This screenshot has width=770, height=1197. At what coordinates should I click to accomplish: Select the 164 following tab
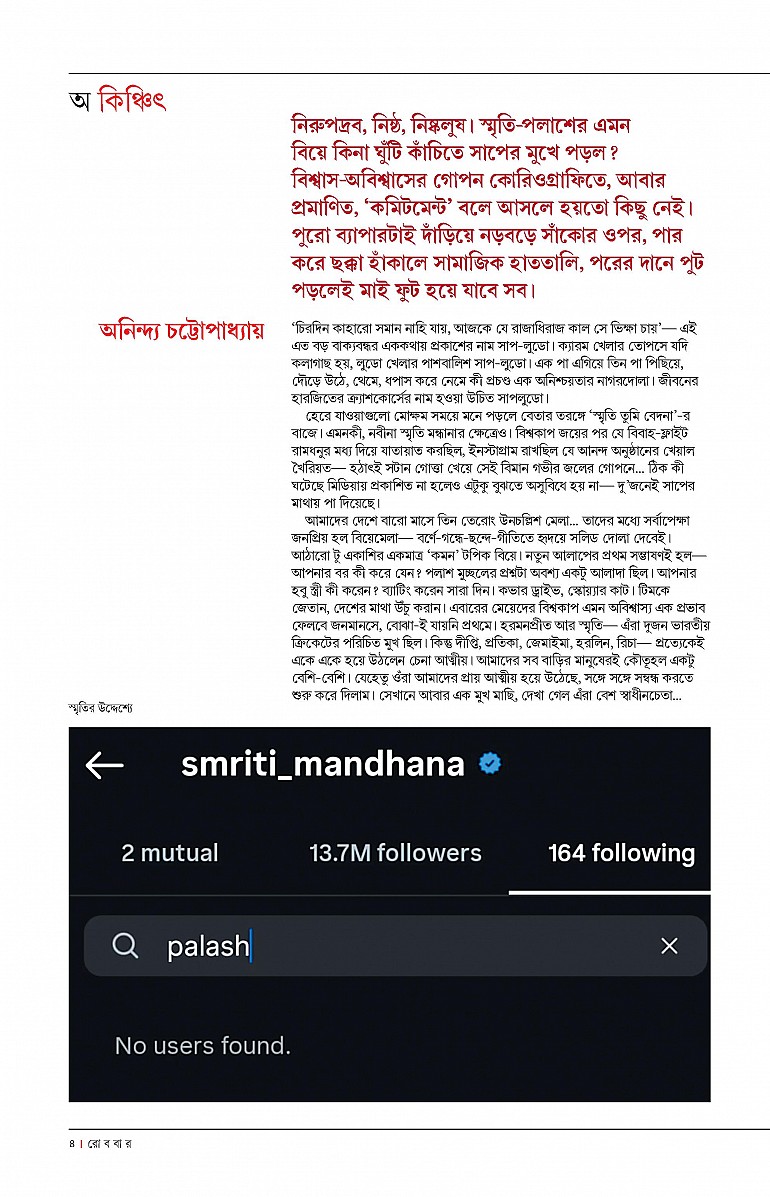621,853
